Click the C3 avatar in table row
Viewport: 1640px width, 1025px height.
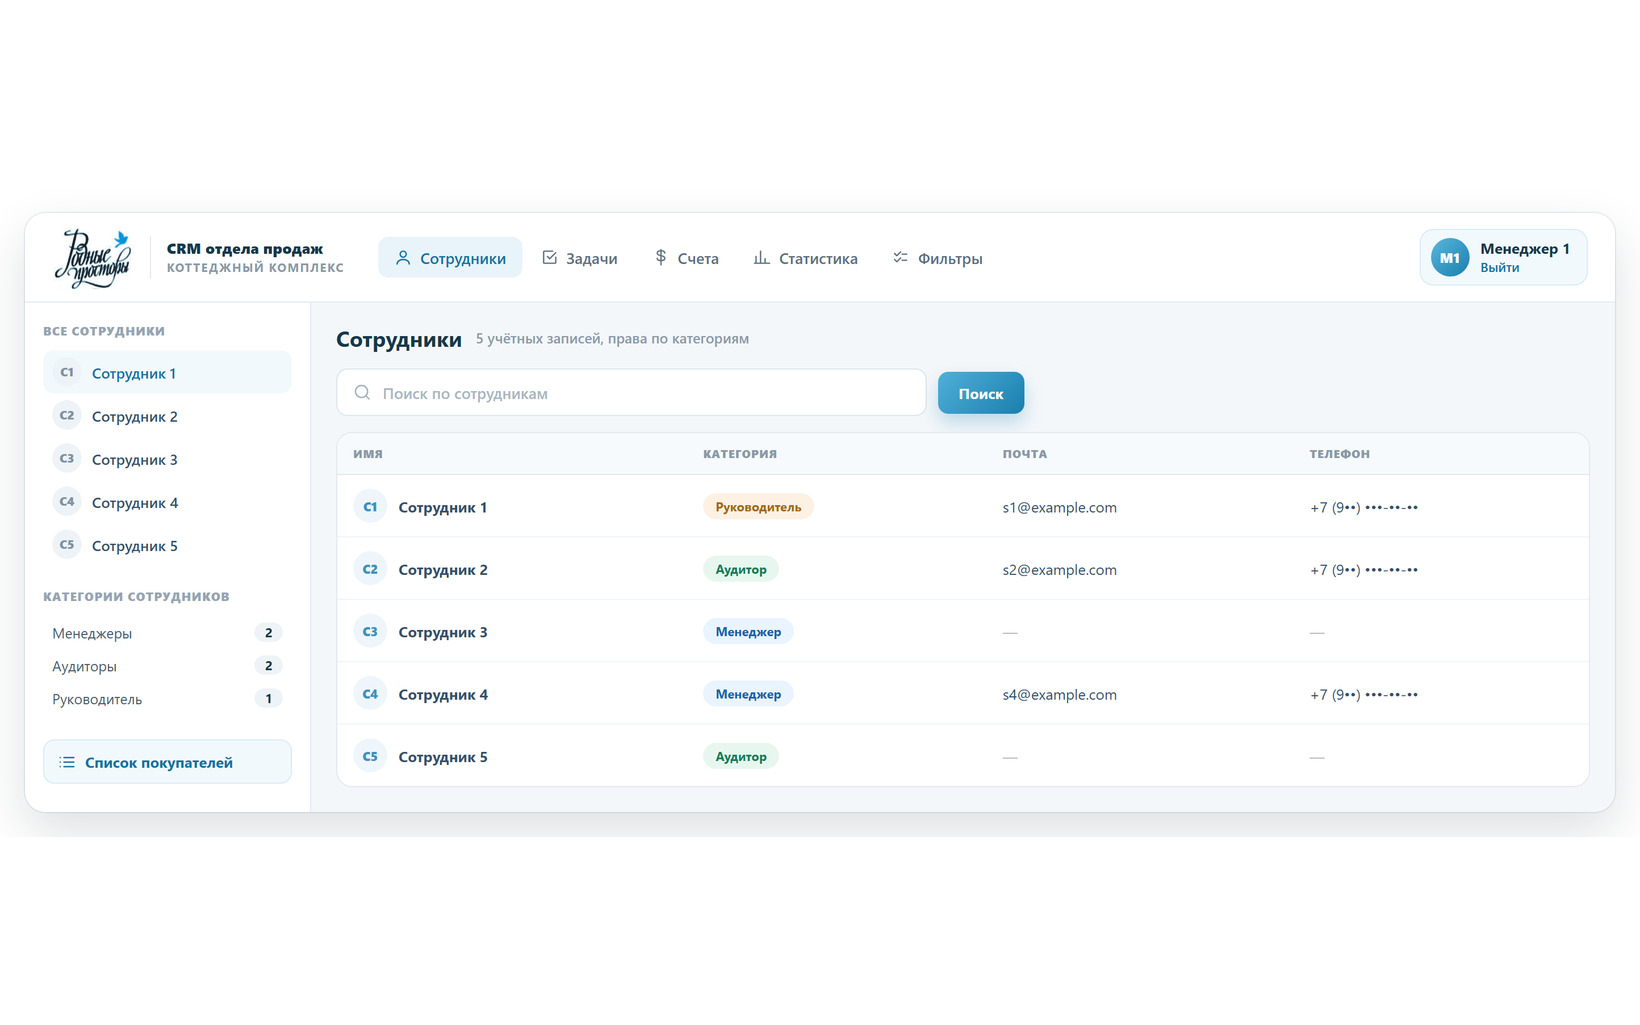click(370, 632)
